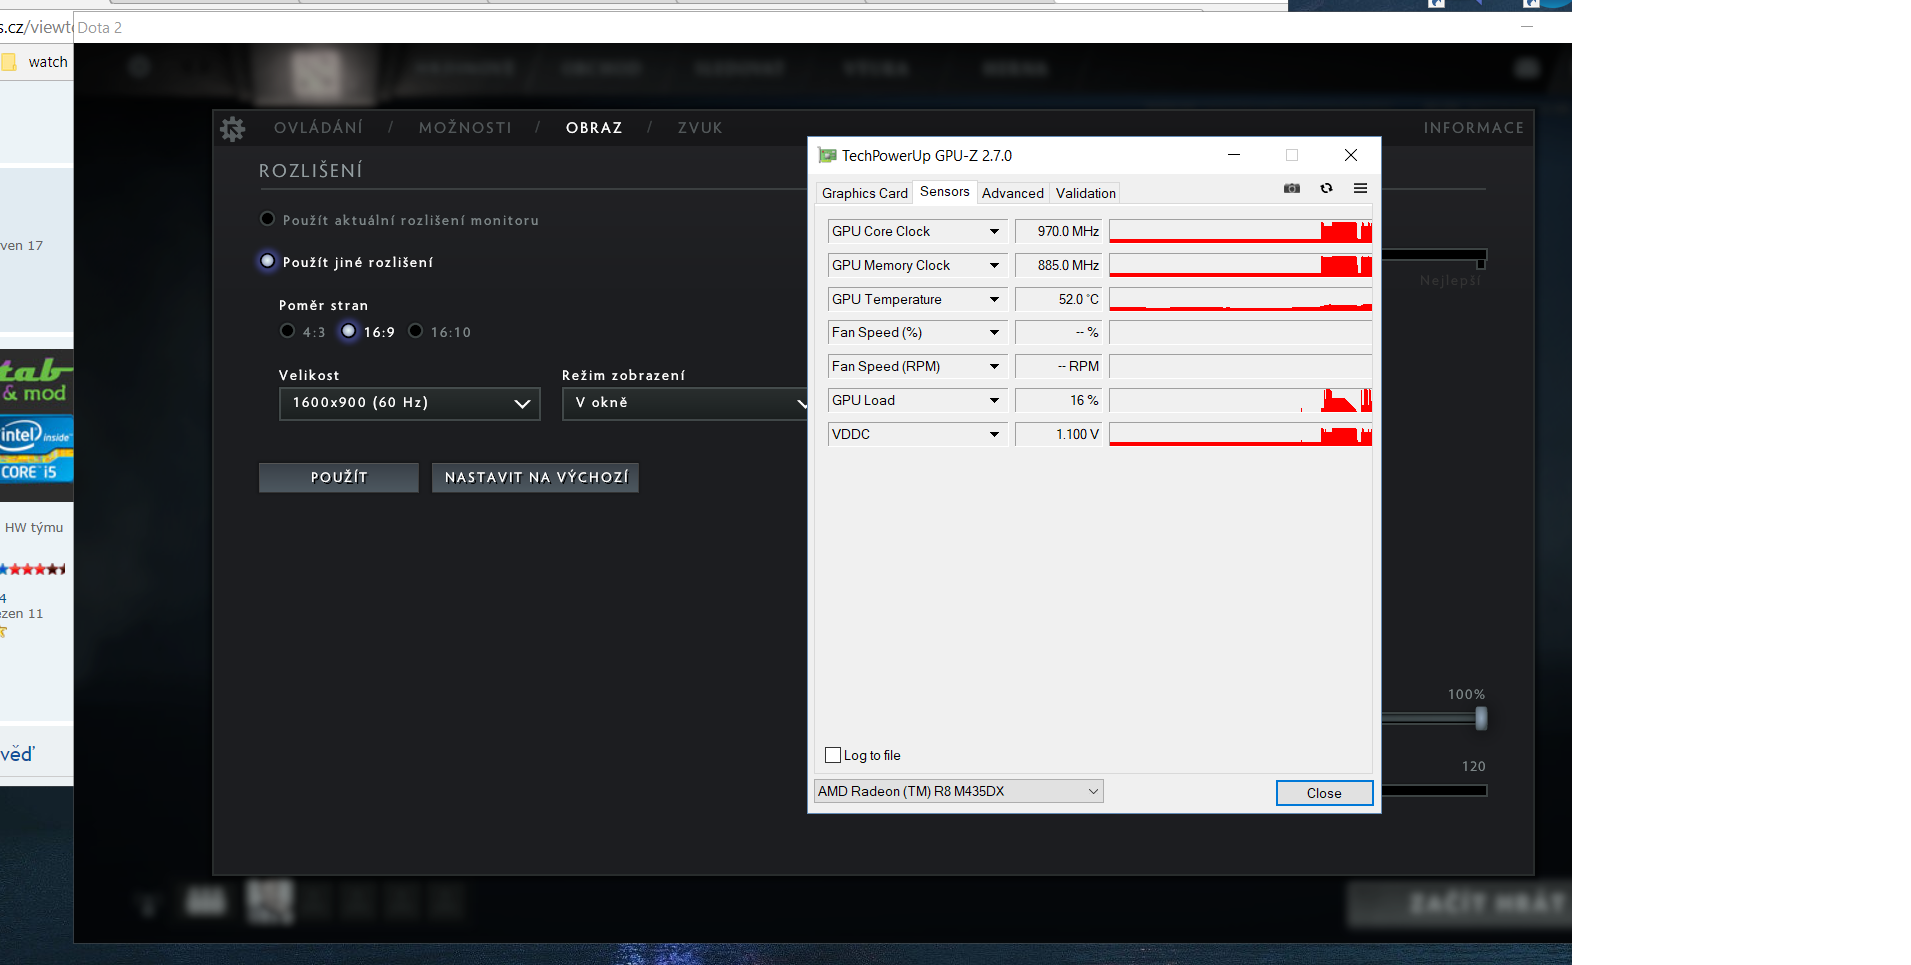The image size is (1911, 965).
Task: Switch to the Advanced tab
Action: (1013, 193)
